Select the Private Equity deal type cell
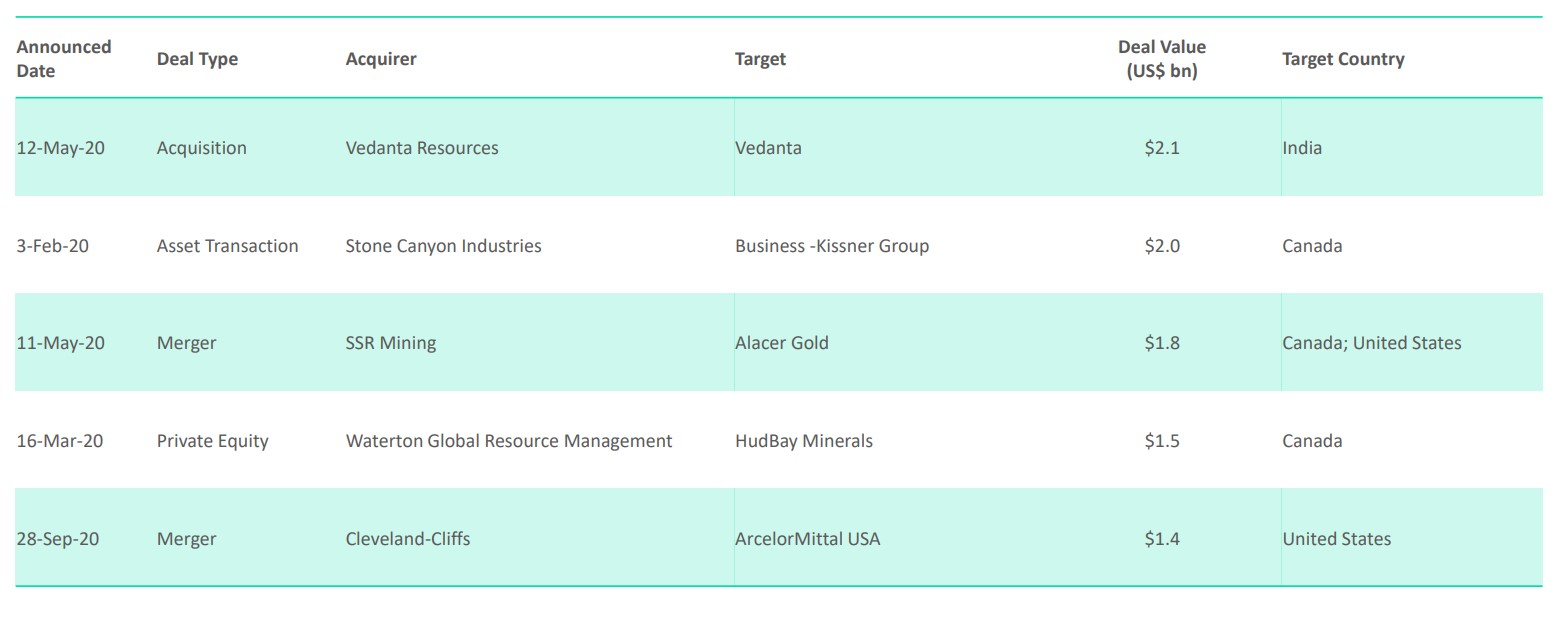 213,441
